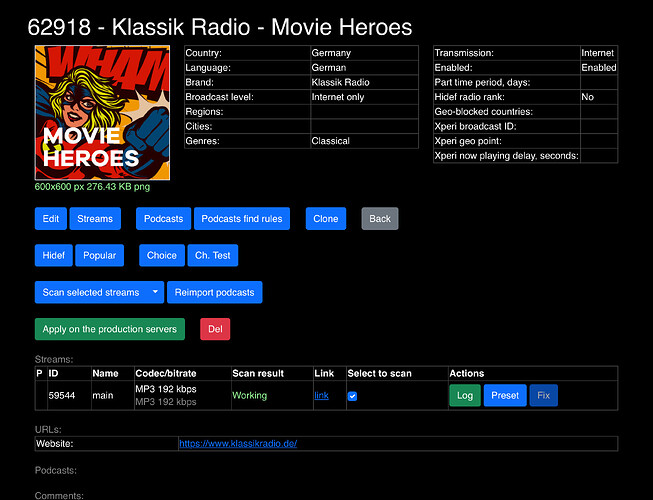Viewport: 653px width, 500px height.
Task: Click the 'Select to scan' column header
Action: (x=379, y=373)
